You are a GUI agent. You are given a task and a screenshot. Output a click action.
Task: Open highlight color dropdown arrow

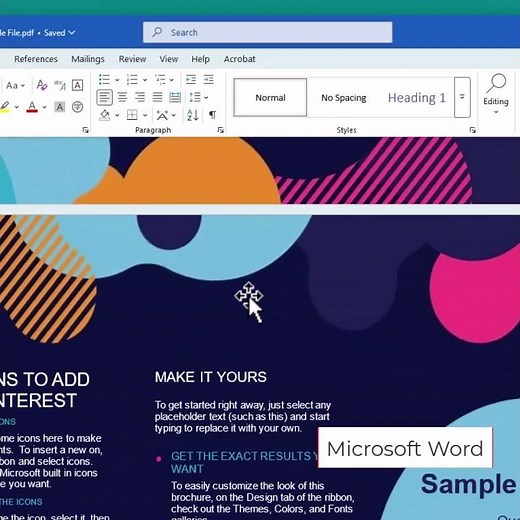[x=16, y=107]
